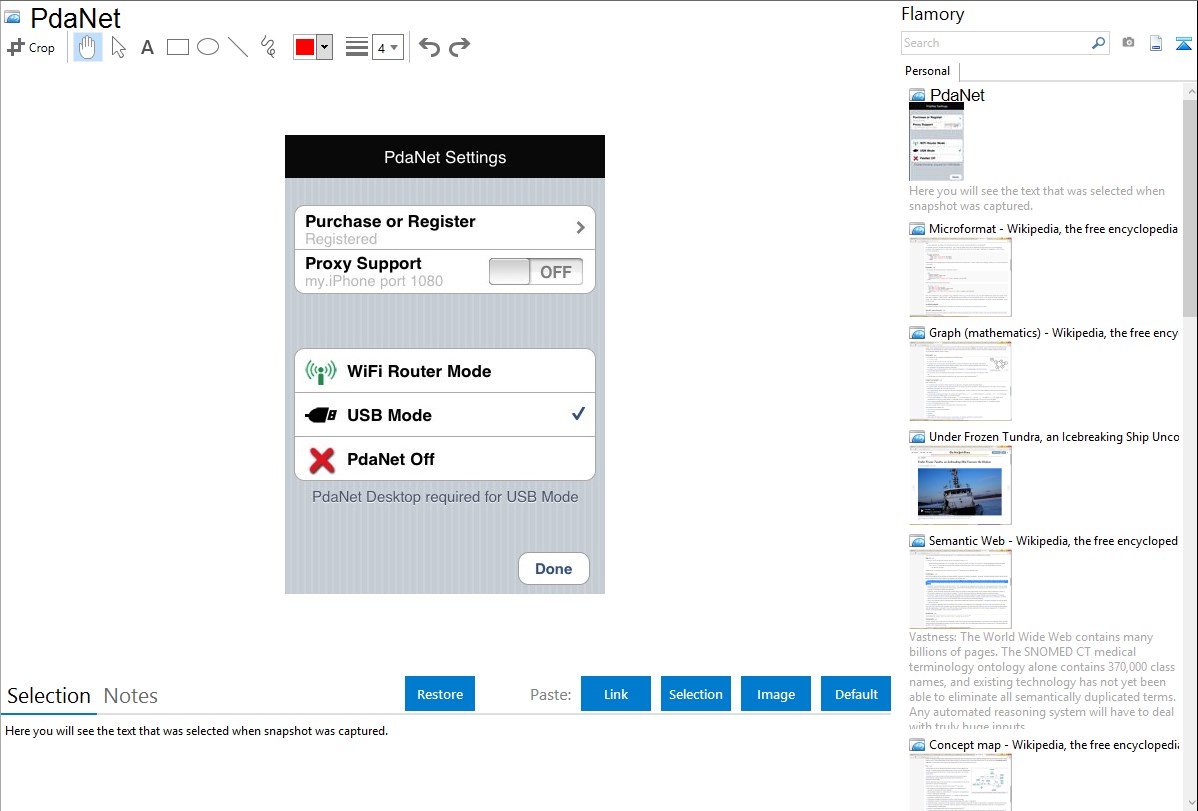Click the Under Frozen Tundra title text
1198x811 pixels.
1054,436
